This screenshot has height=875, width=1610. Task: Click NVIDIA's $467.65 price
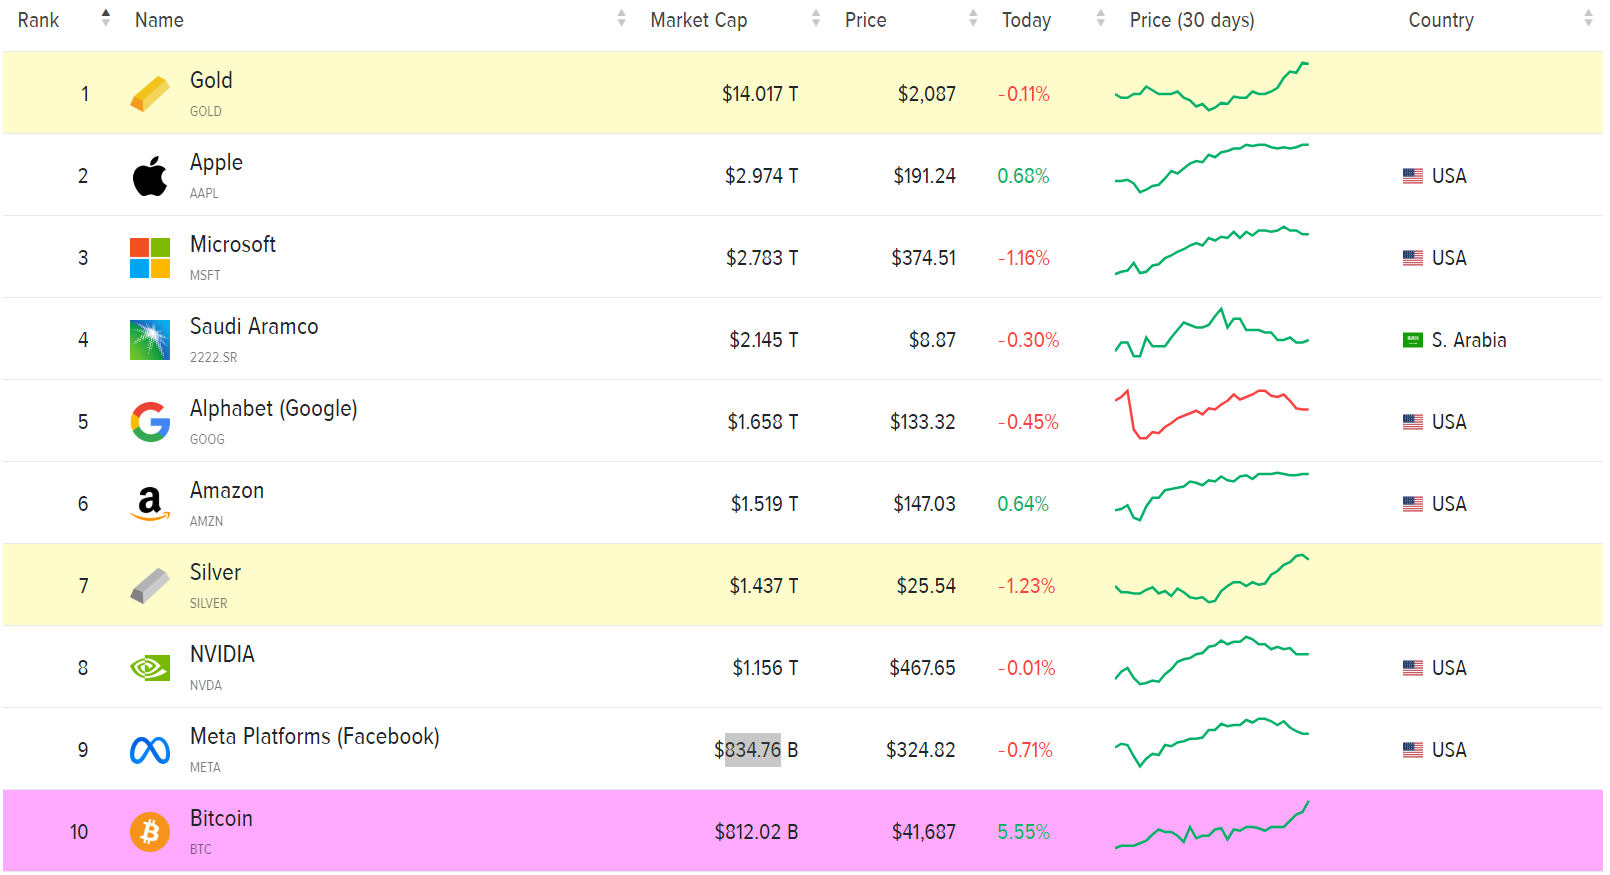pos(923,668)
